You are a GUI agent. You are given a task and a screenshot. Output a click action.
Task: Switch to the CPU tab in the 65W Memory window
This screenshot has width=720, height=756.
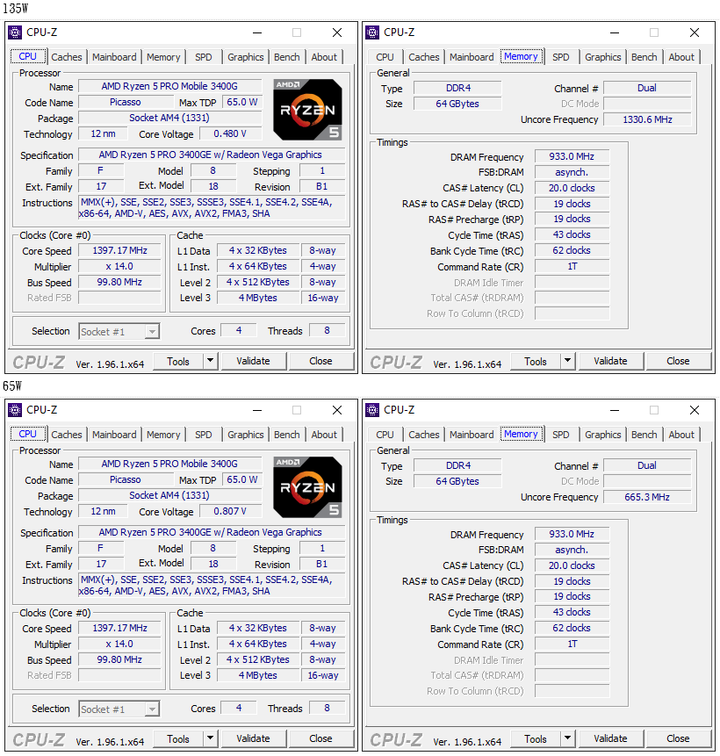(x=385, y=434)
